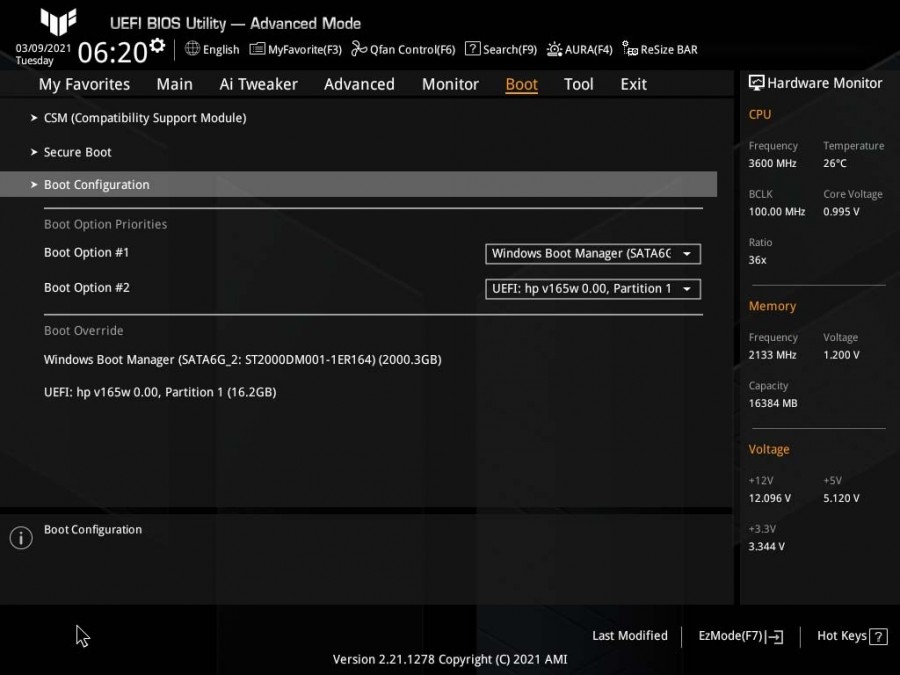Click CPU temperature value 26°C
This screenshot has height=675, width=900.
pos(835,164)
